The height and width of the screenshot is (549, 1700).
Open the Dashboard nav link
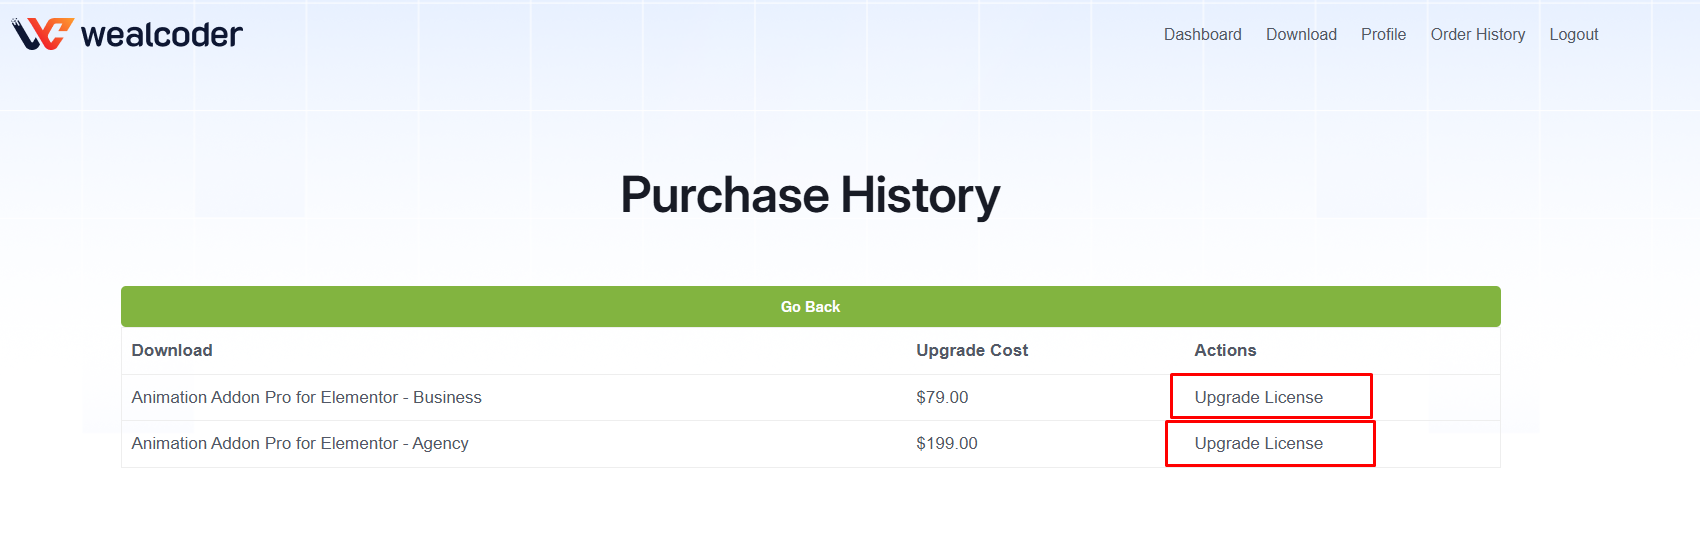(x=1202, y=34)
